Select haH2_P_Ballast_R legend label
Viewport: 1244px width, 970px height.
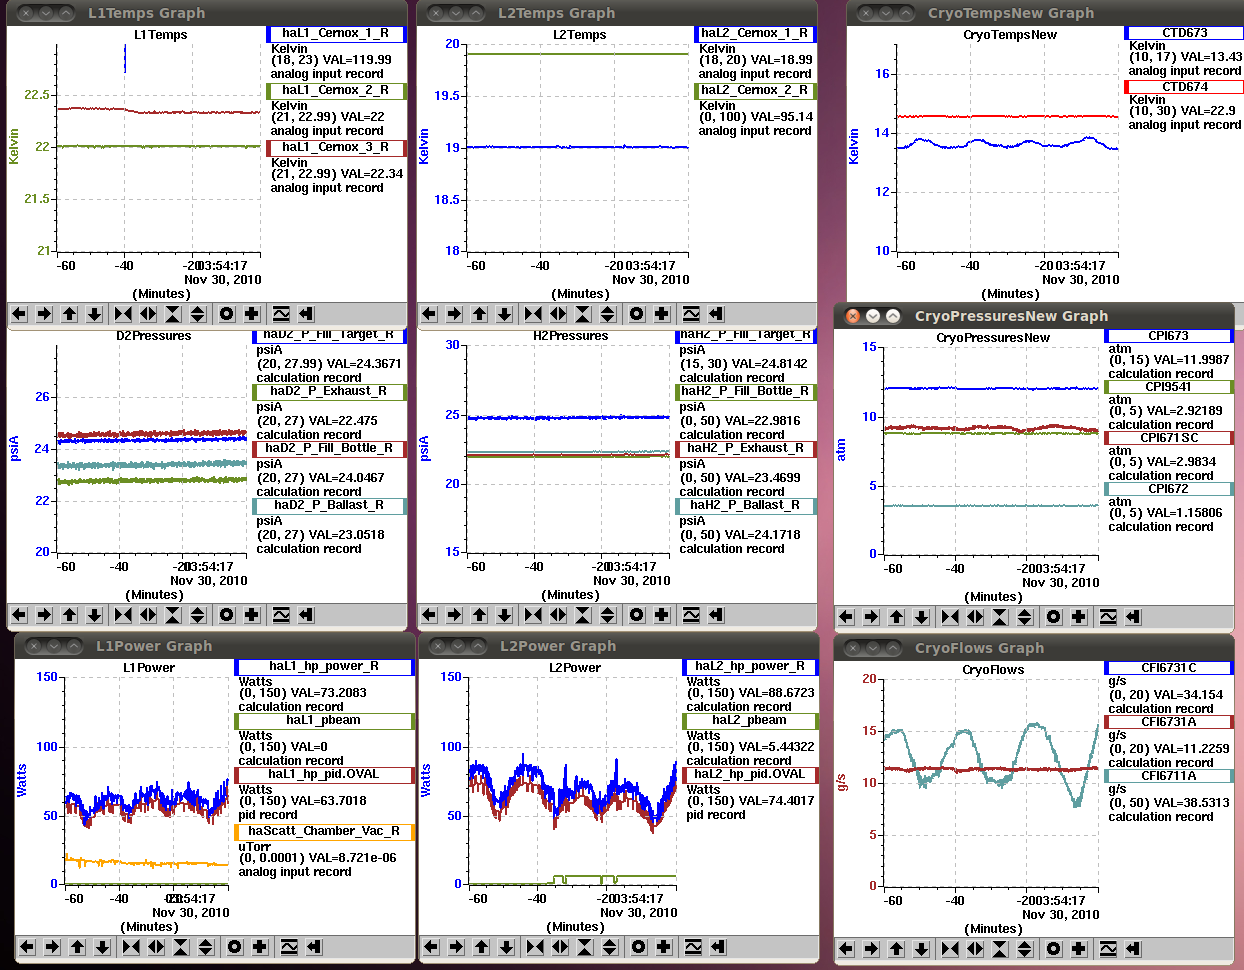click(746, 506)
